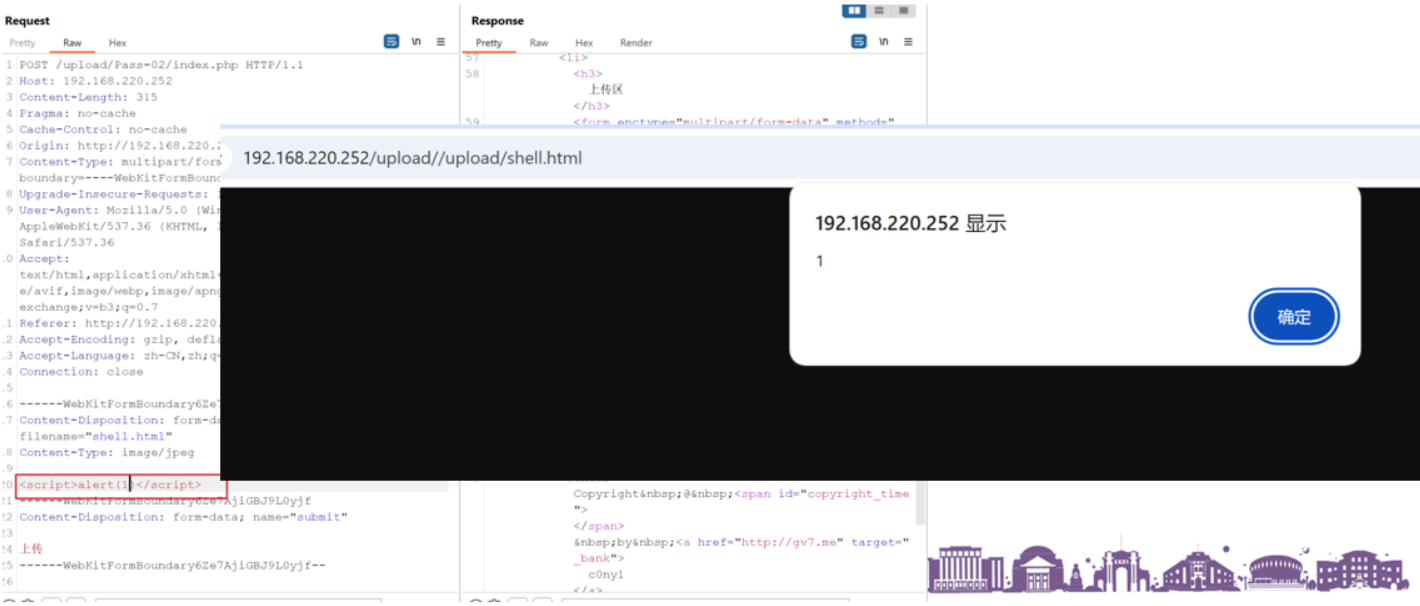Switch the Response pane to Raw tab
The width and height of the screenshot is (1420, 606).
pos(539,43)
